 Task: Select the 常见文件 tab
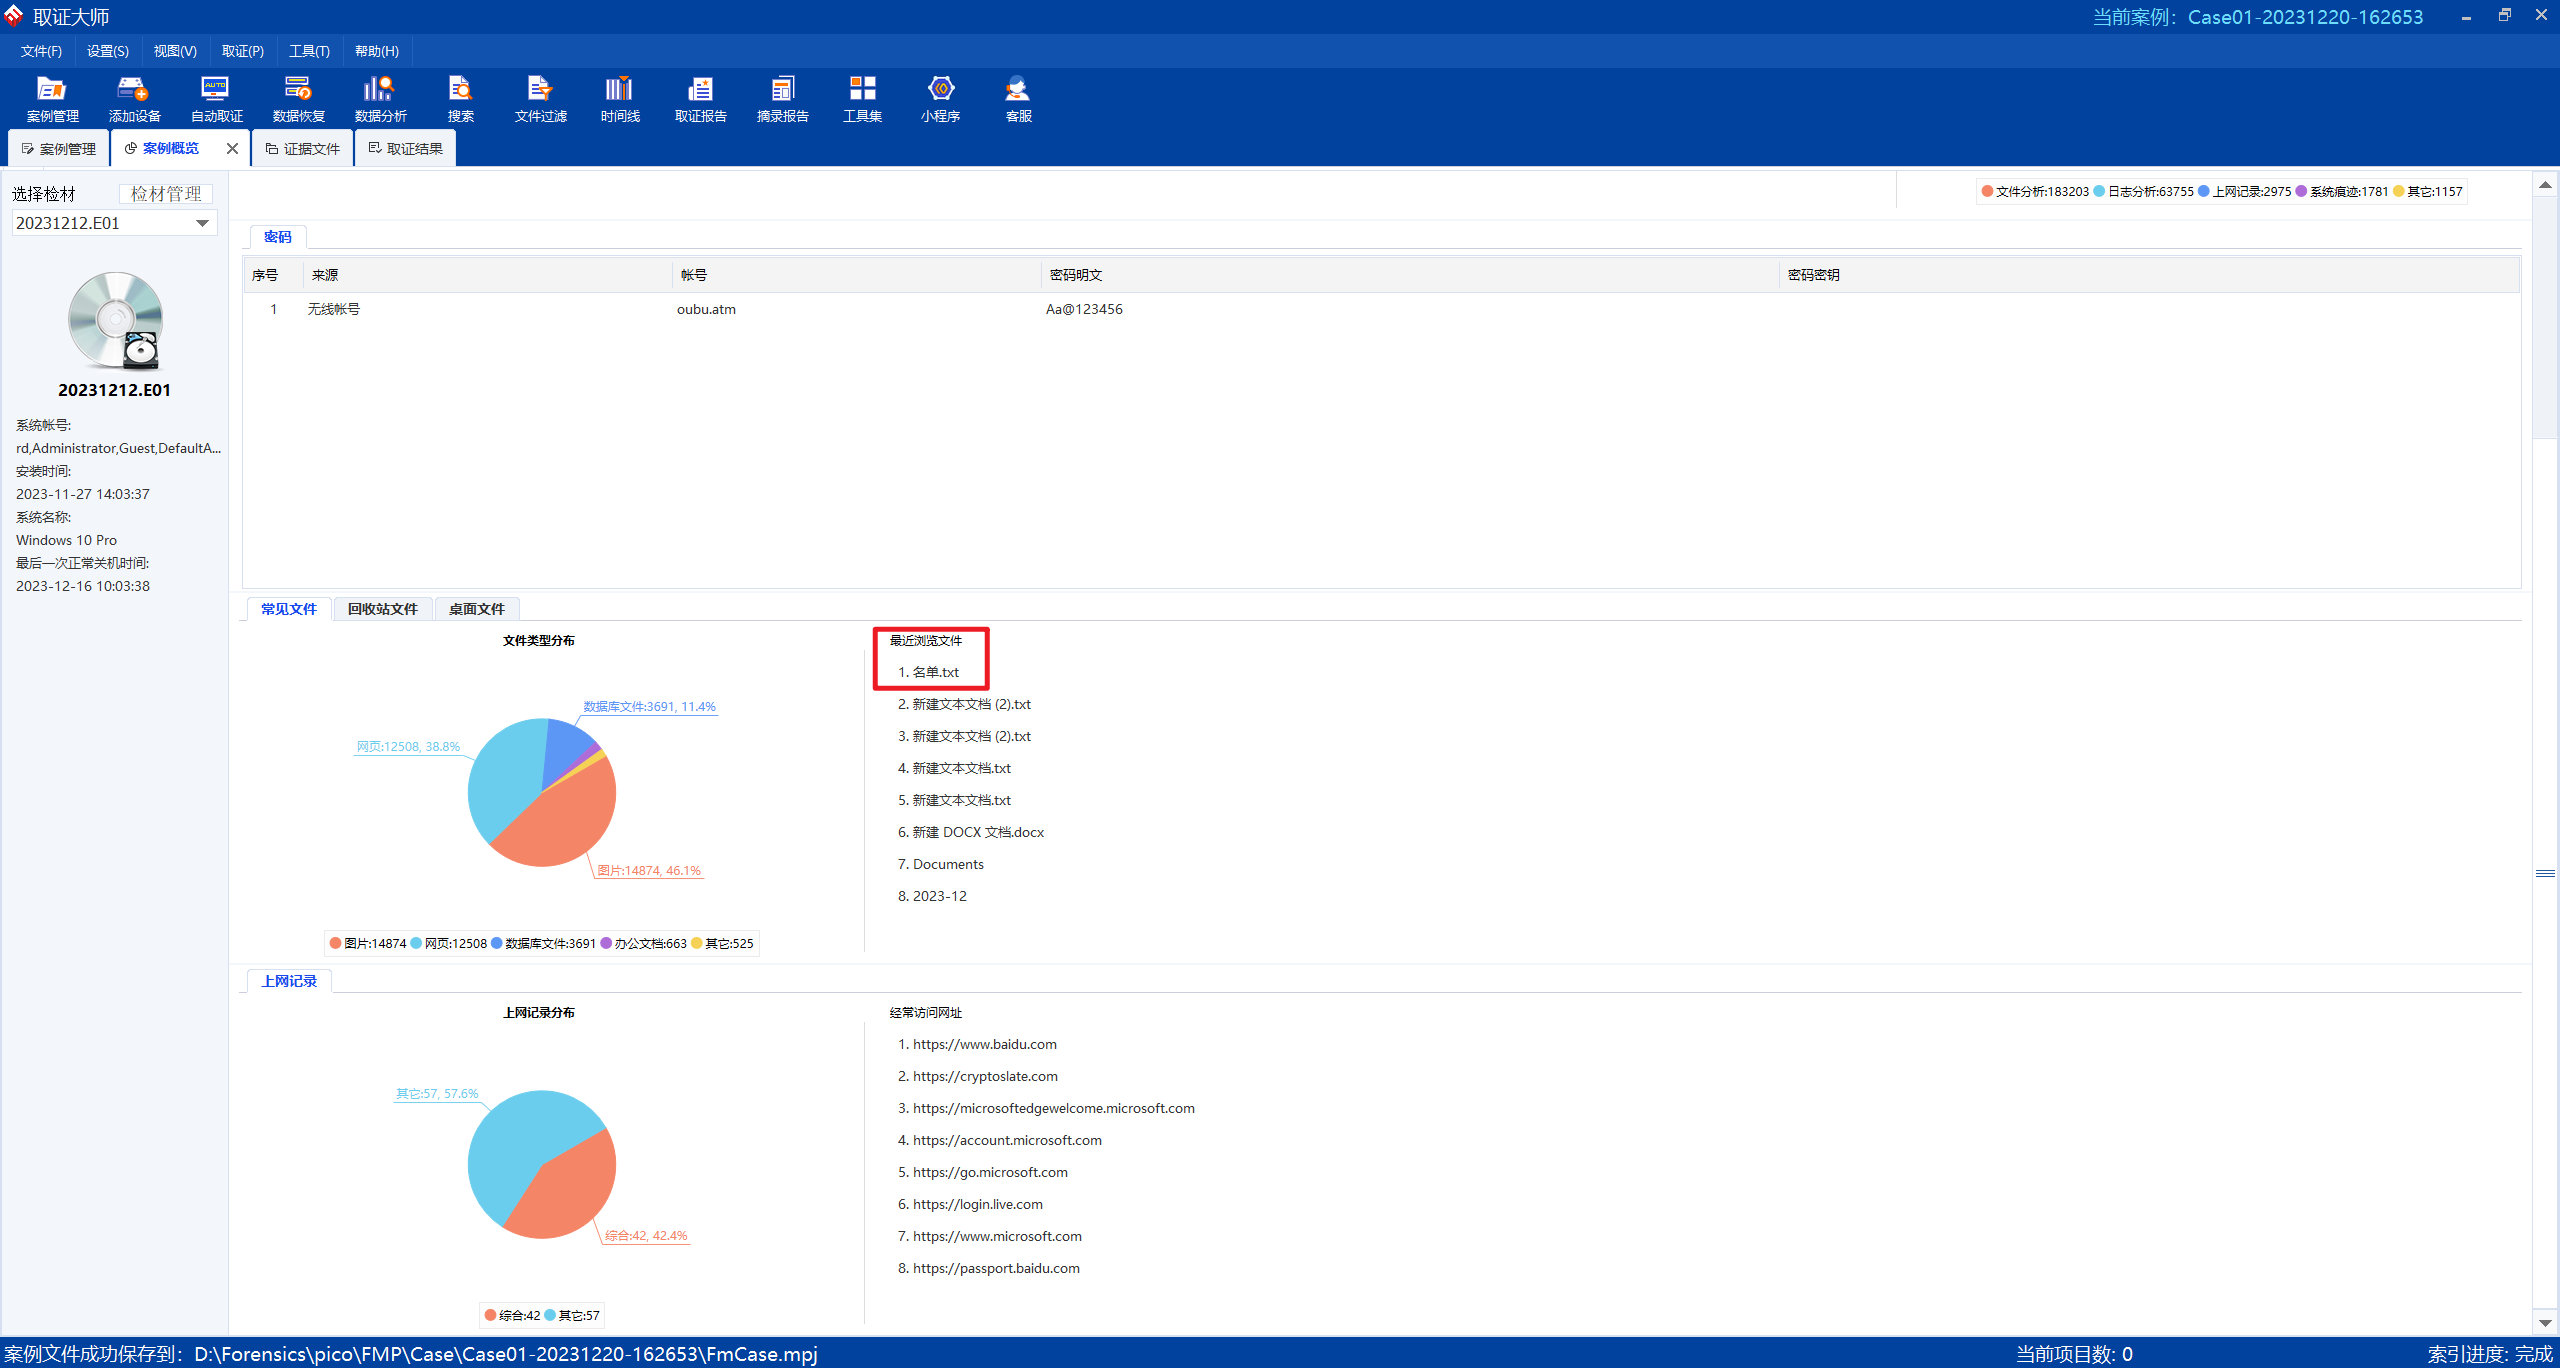[x=289, y=609]
